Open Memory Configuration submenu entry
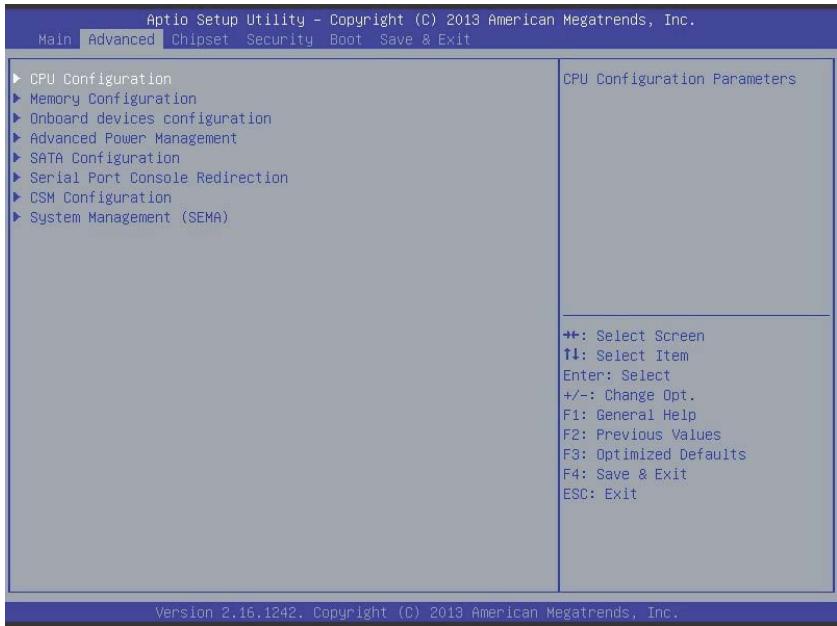Screen dimensions: 837x626 point(113,99)
